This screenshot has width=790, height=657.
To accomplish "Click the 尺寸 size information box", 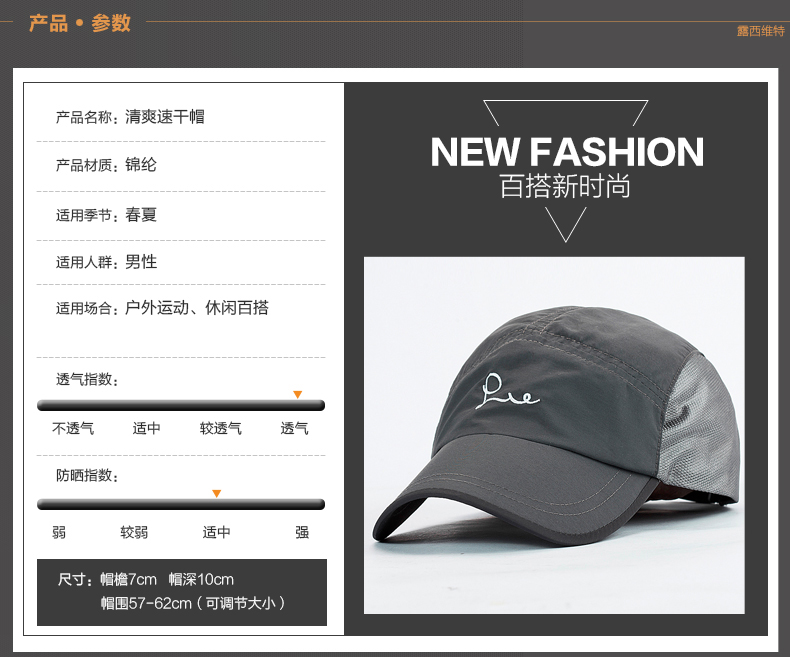I will (182, 592).
